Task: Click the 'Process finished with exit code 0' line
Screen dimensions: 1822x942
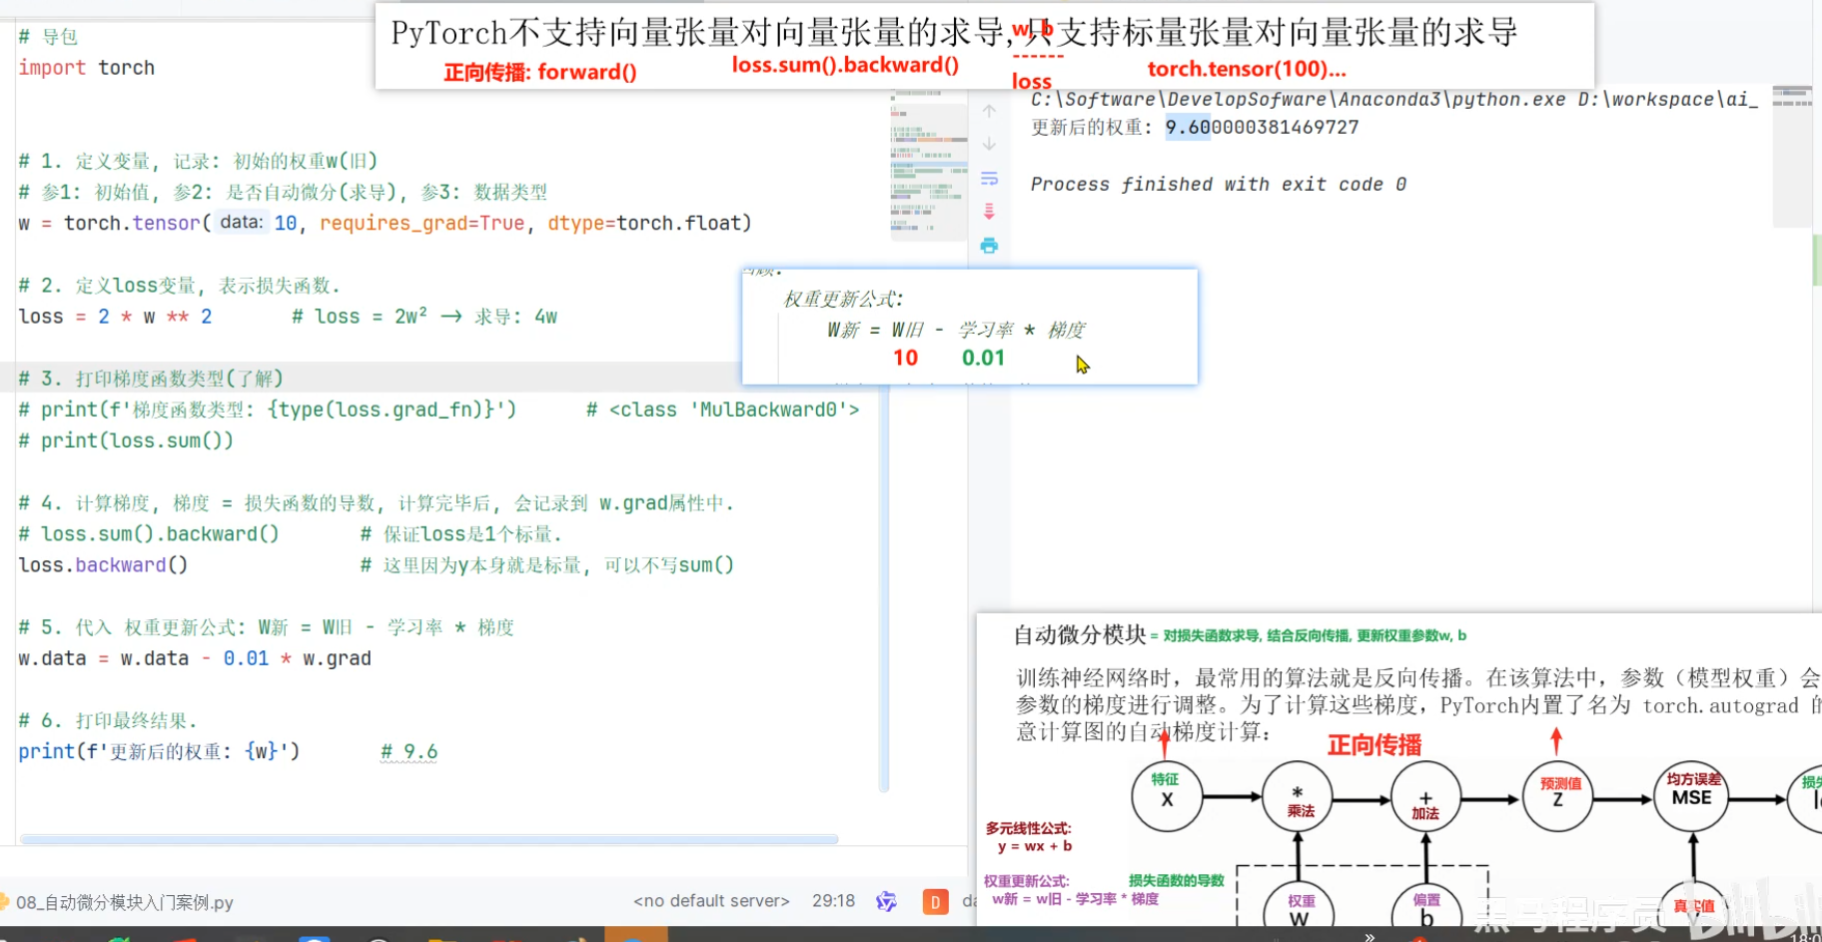Action: [1218, 184]
